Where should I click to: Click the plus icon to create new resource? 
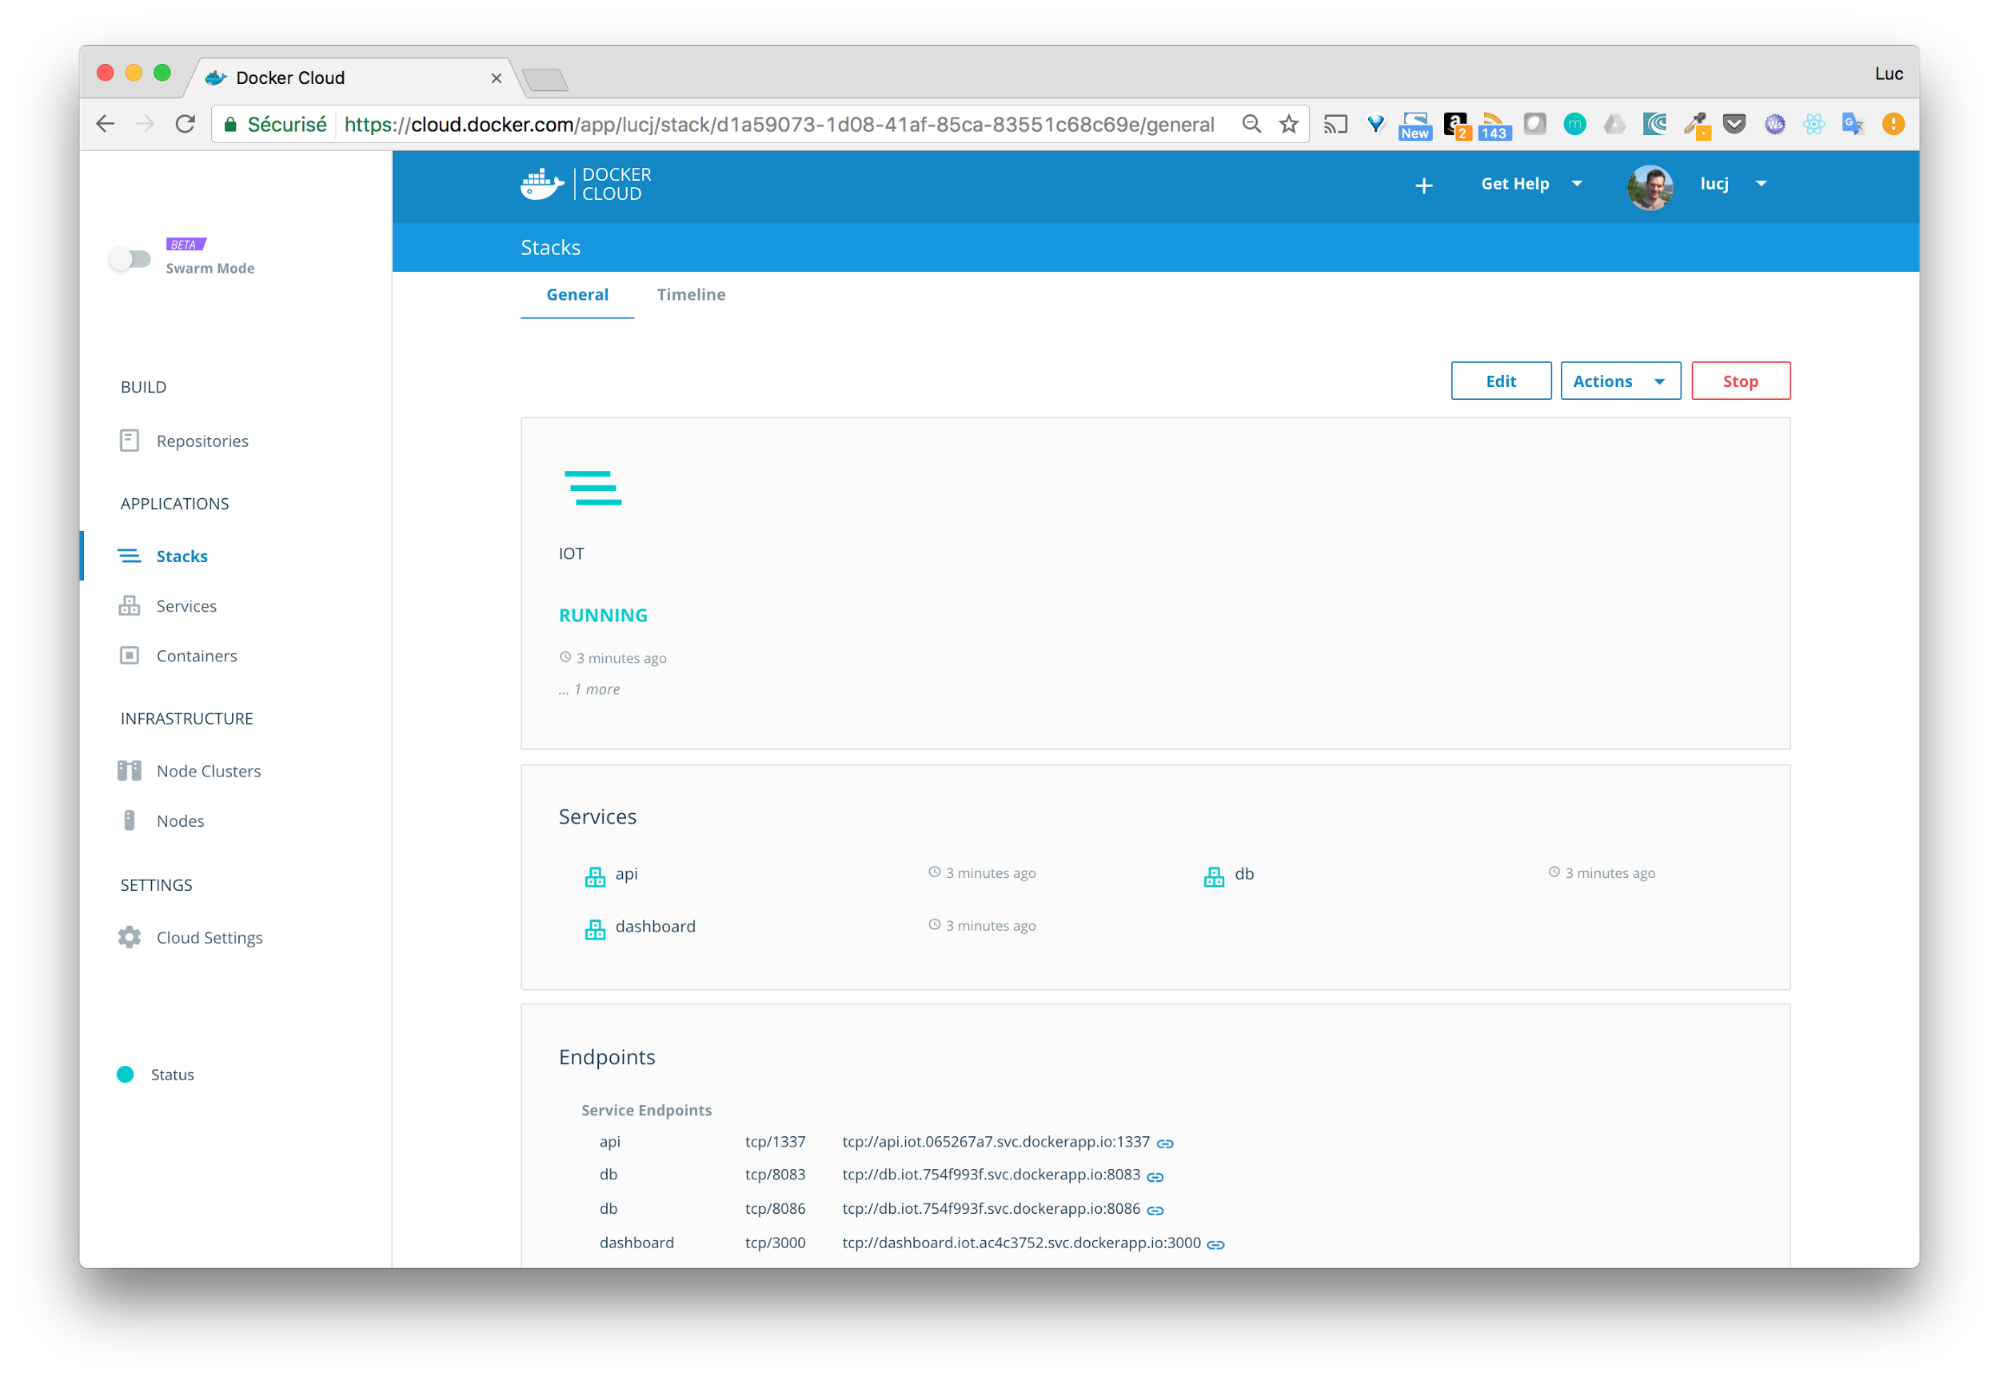click(1423, 185)
